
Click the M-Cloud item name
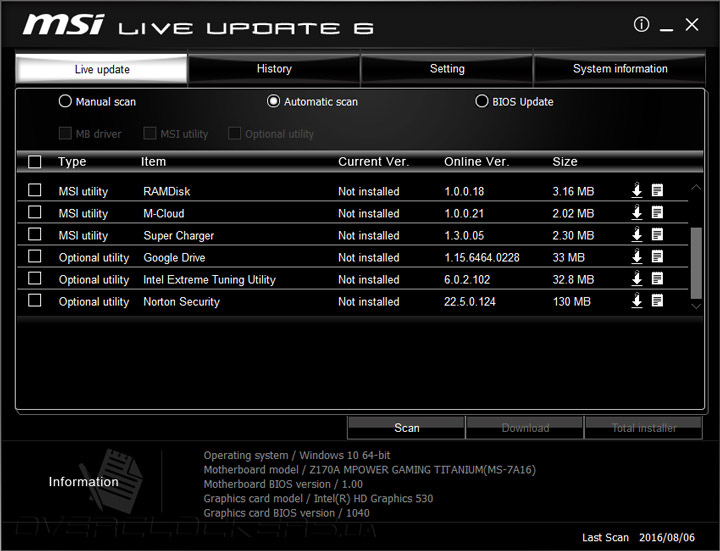click(x=163, y=213)
